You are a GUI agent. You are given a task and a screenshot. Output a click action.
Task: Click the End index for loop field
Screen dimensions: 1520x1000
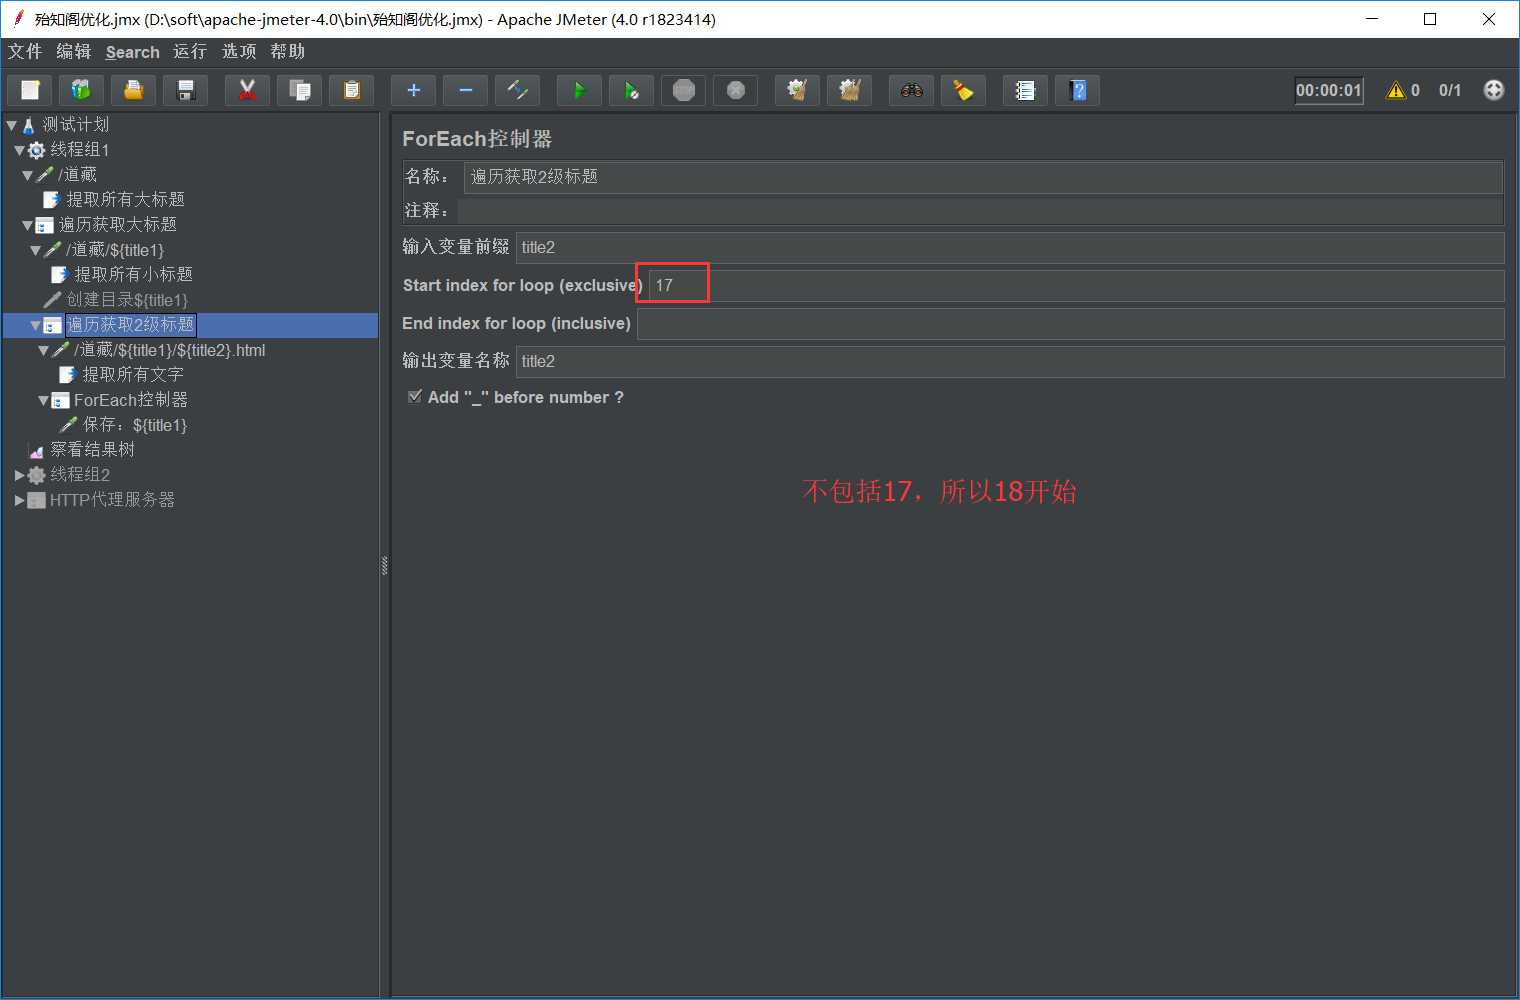[x=1070, y=323]
